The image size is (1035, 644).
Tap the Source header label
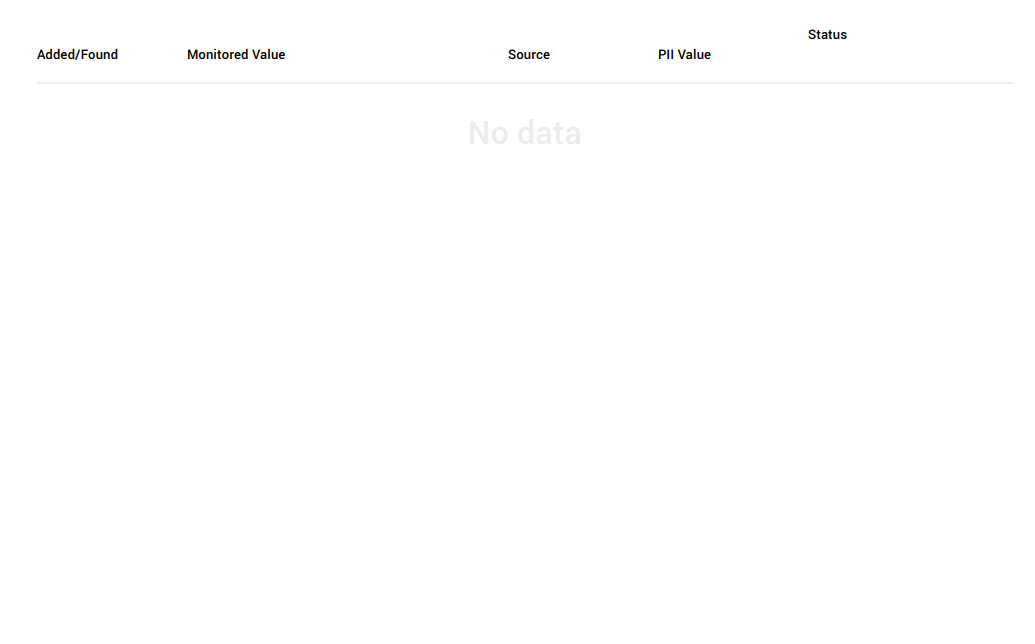tap(528, 55)
